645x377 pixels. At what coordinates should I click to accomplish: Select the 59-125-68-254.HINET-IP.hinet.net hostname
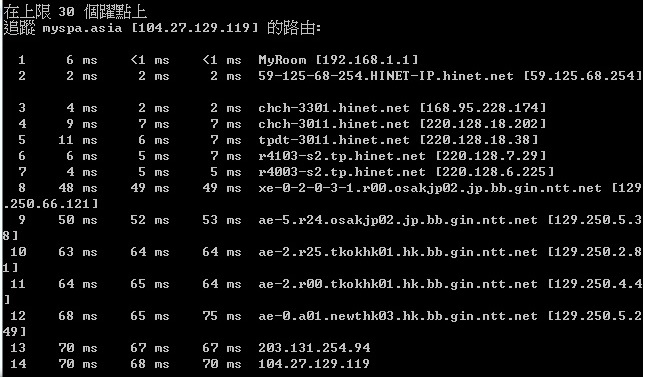[386, 76]
